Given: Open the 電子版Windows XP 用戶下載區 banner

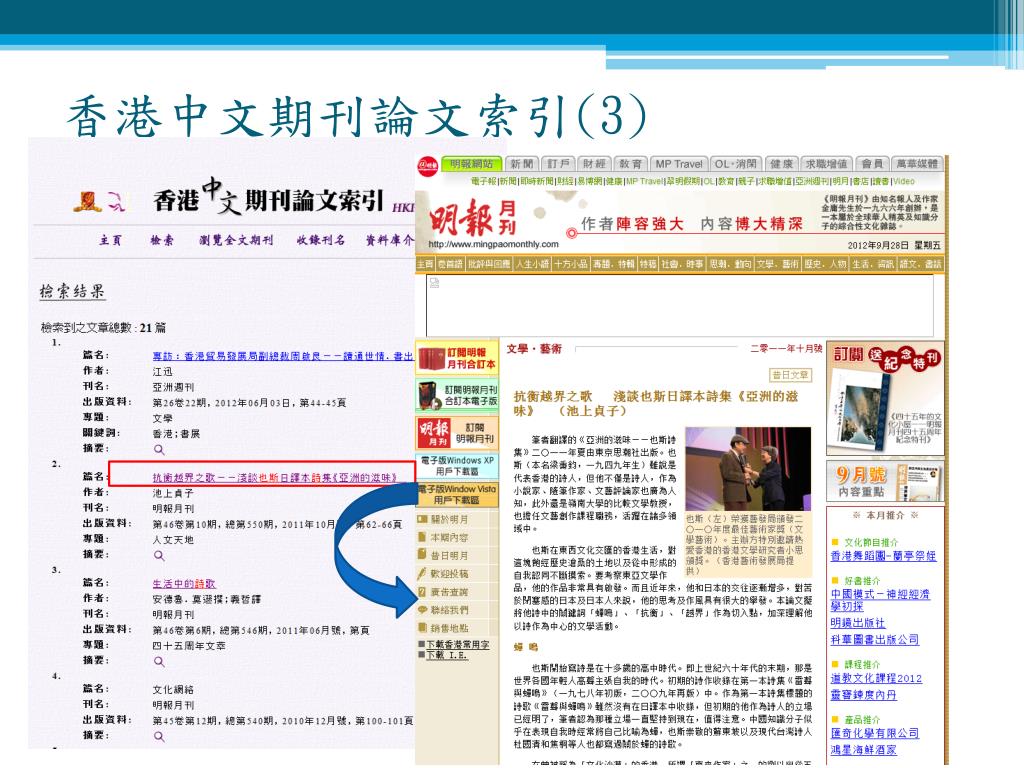Looking at the screenshot, I should click(x=457, y=466).
